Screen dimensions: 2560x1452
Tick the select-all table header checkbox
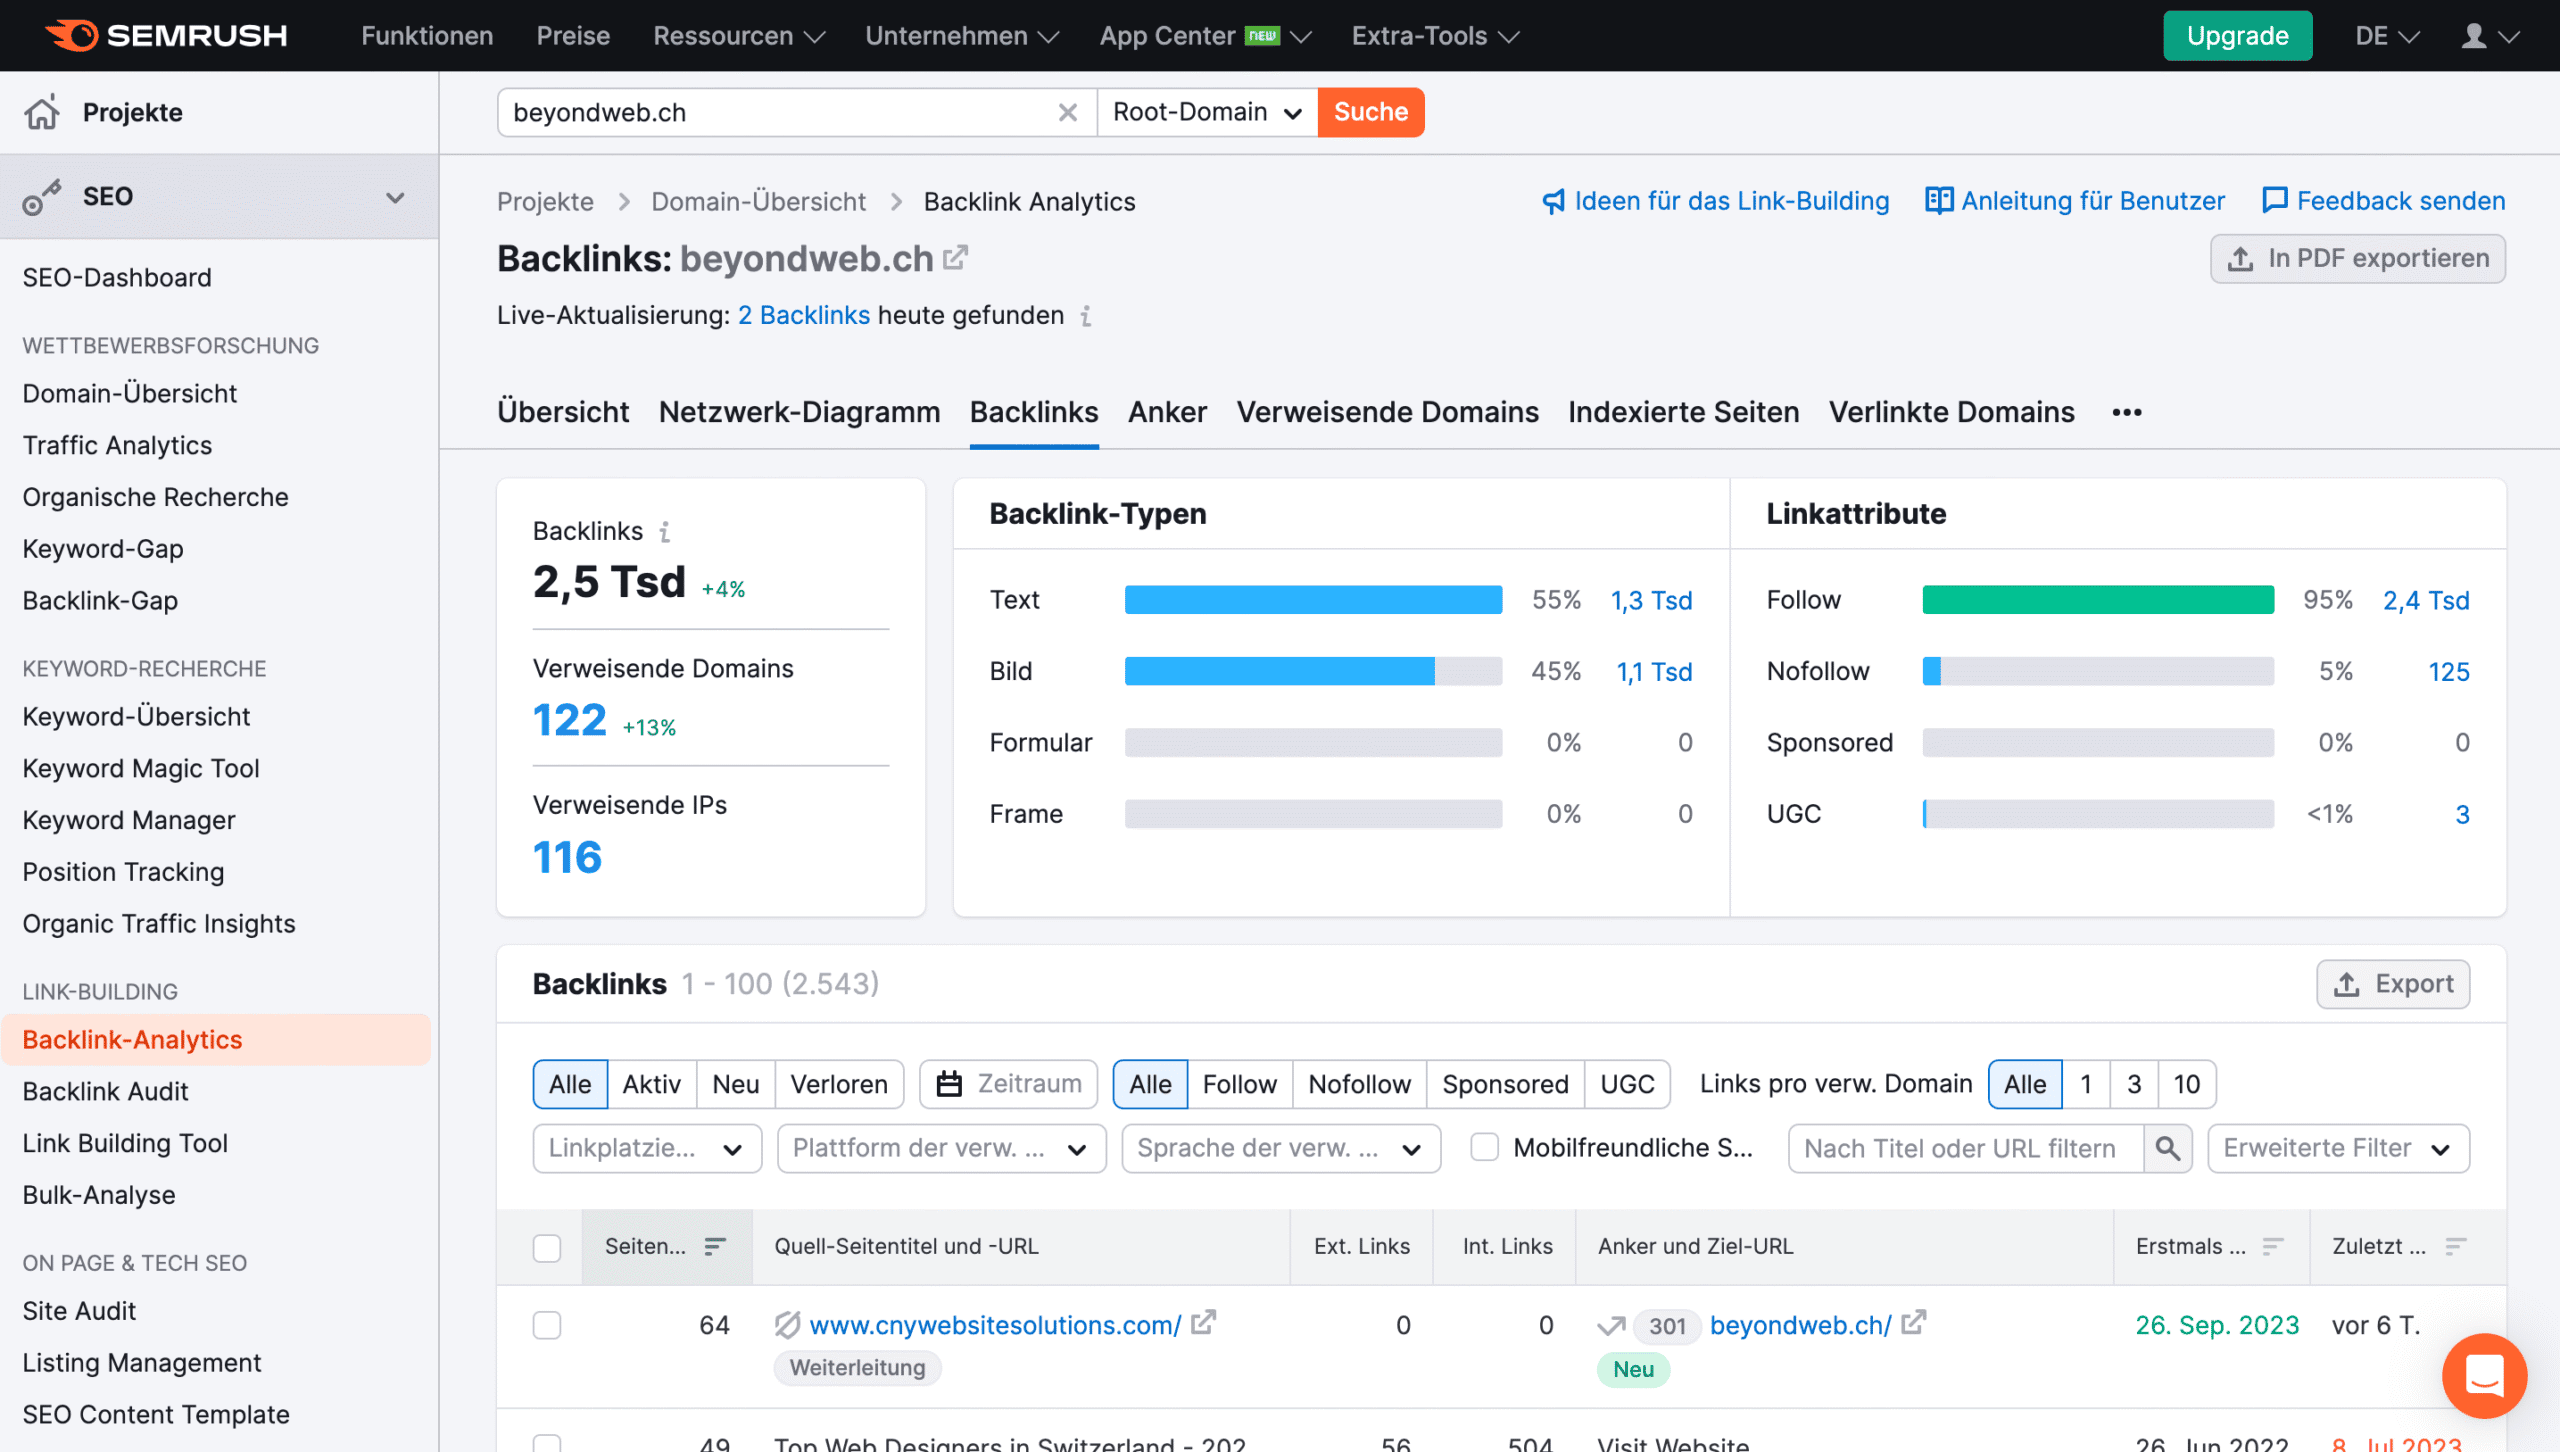click(547, 1248)
